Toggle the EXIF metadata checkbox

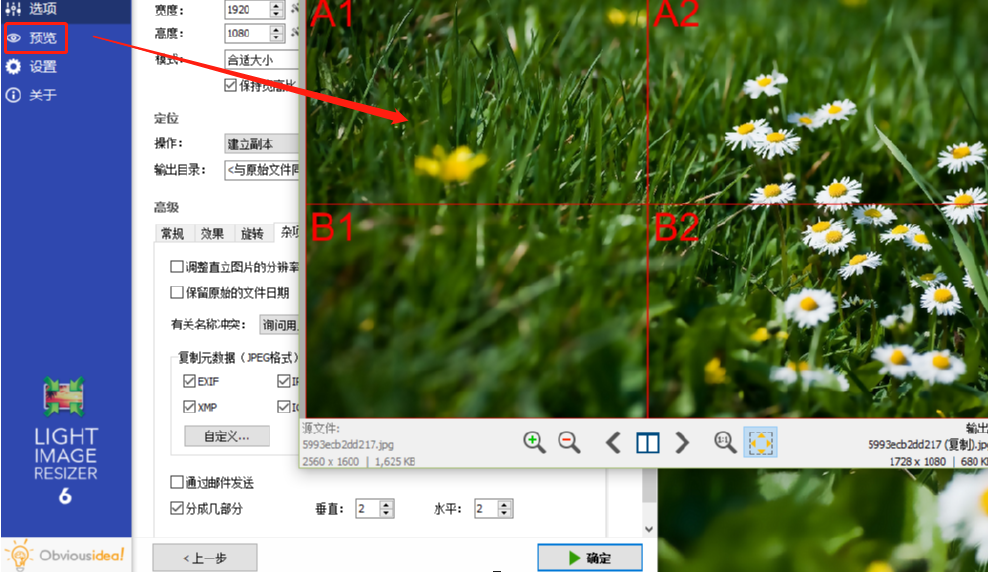(189, 381)
